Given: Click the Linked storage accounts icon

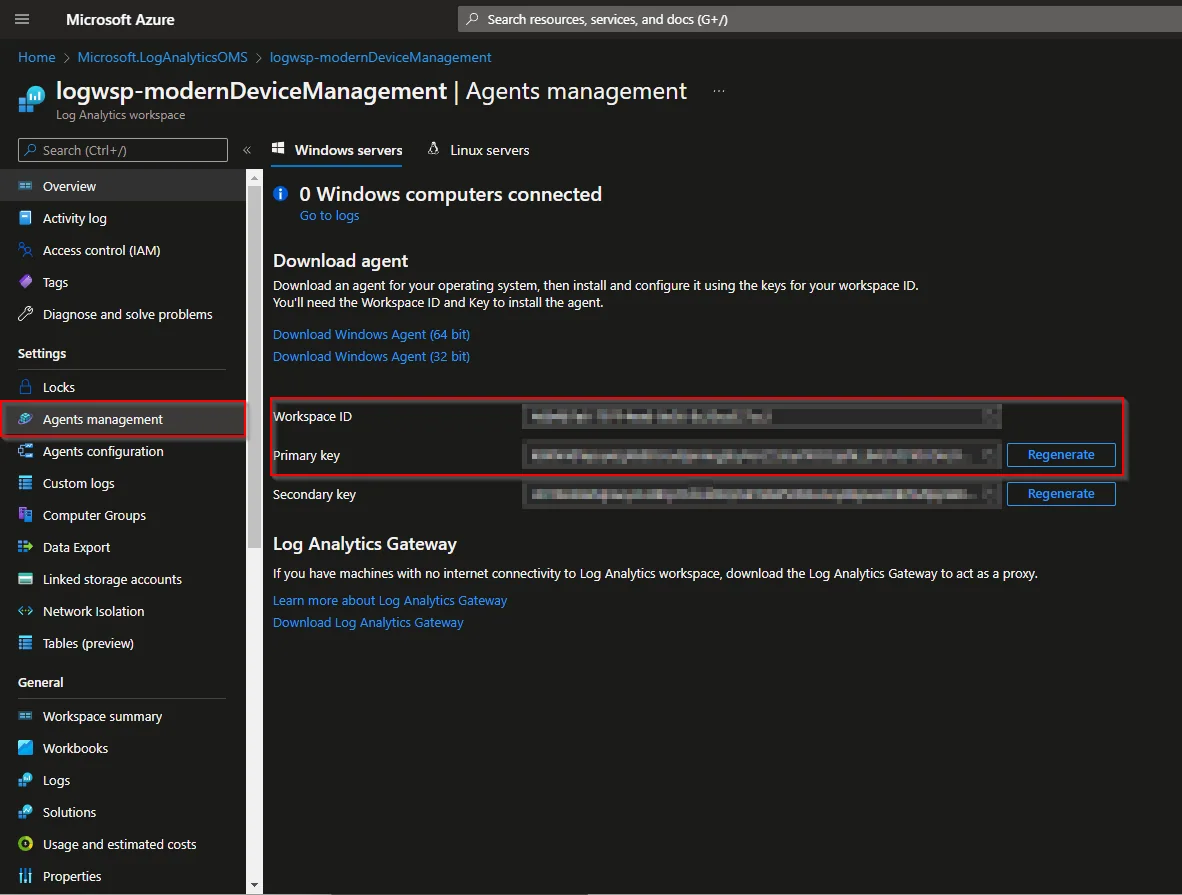Looking at the screenshot, I should [x=26, y=579].
